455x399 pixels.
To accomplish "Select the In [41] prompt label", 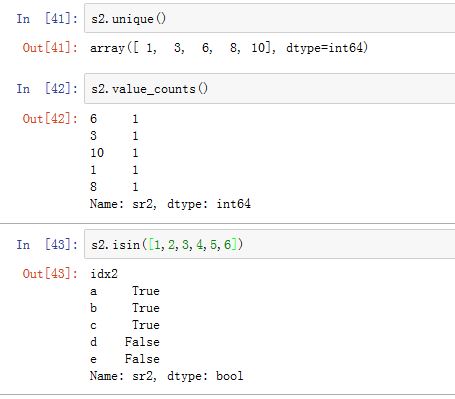I will 47,19.
